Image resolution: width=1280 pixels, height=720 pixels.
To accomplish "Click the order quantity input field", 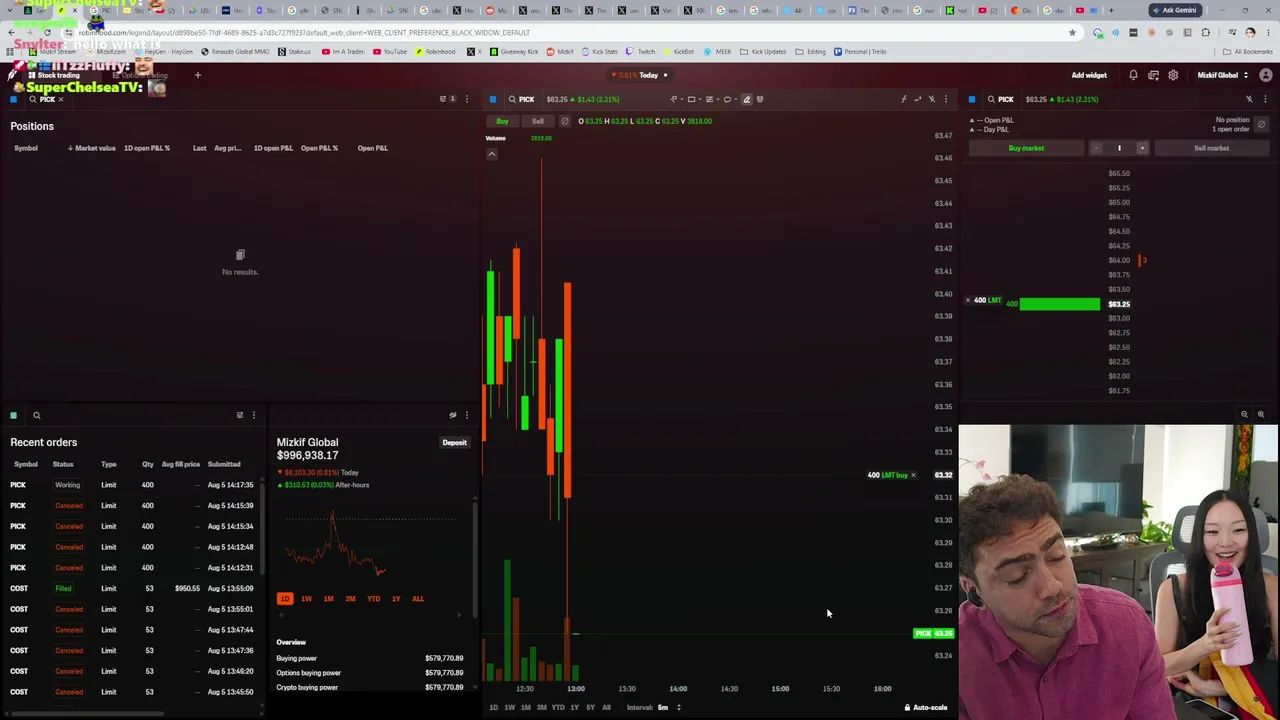I will click(x=1119, y=148).
